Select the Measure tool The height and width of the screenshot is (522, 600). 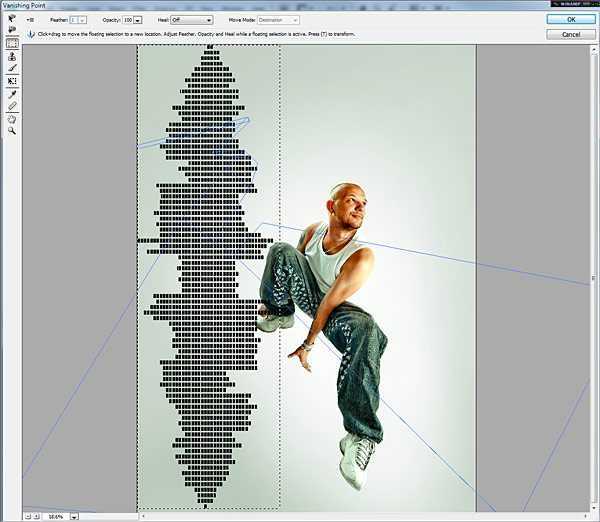(12, 106)
